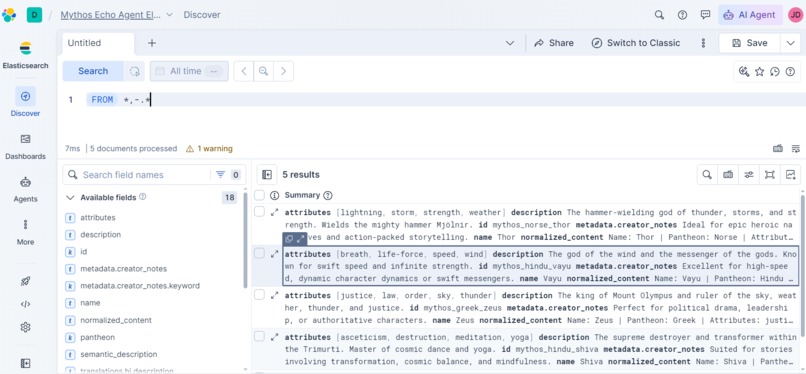
Task: Open results display options sliders icon
Action: click(749, 175)
